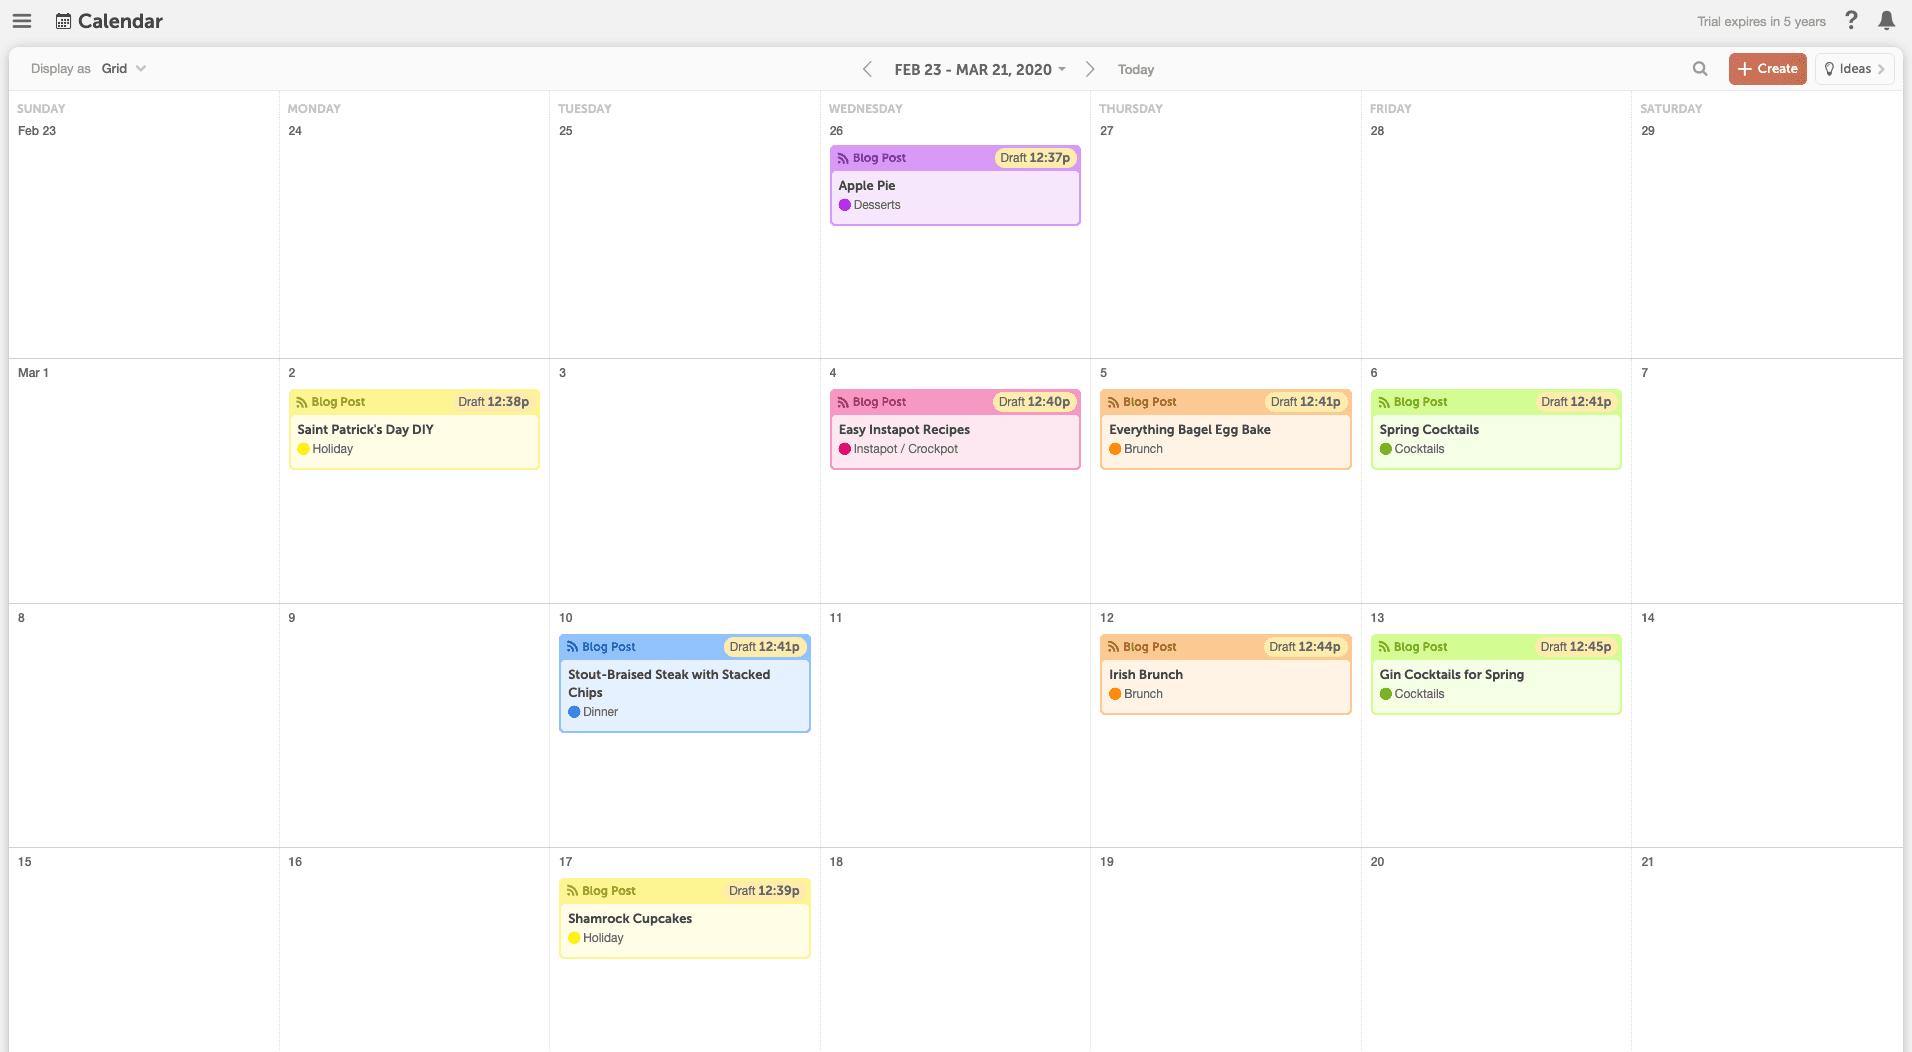1912x1052 pixels.
Task: Open the Saint Patrick's Day DIY post
Action: [x=365, y=430]
